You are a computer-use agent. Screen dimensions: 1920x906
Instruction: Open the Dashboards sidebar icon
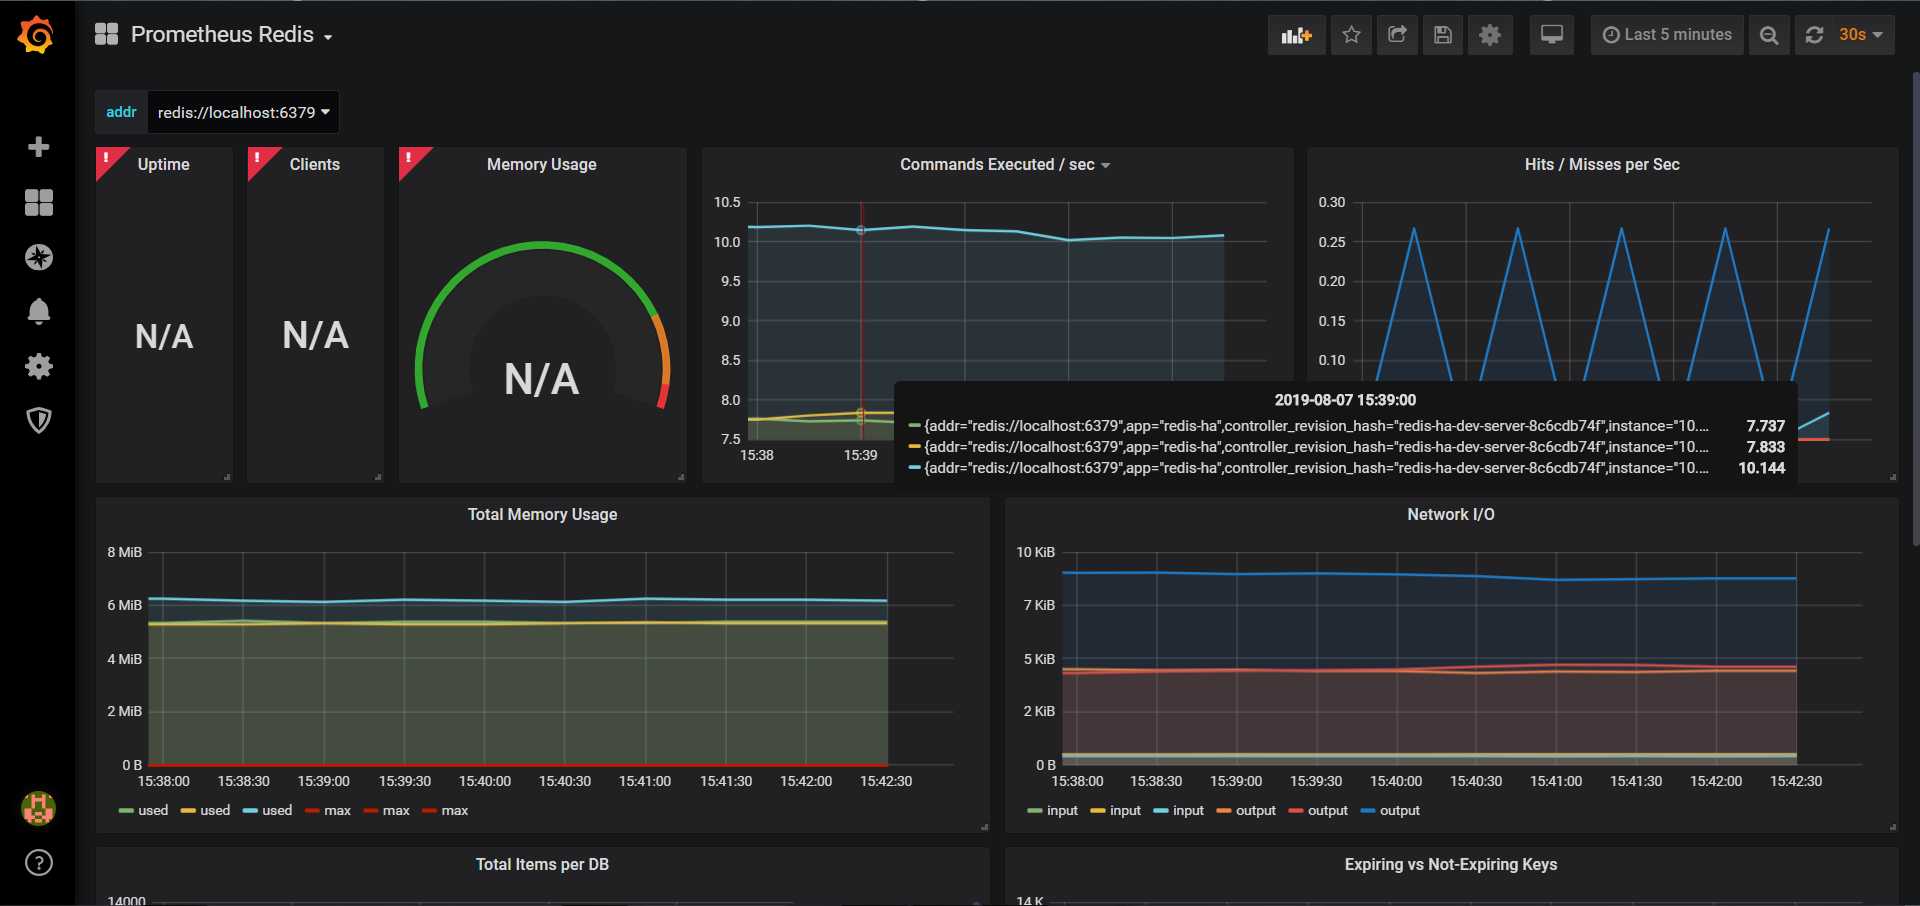pyautogui.click(x=39, y=203)
